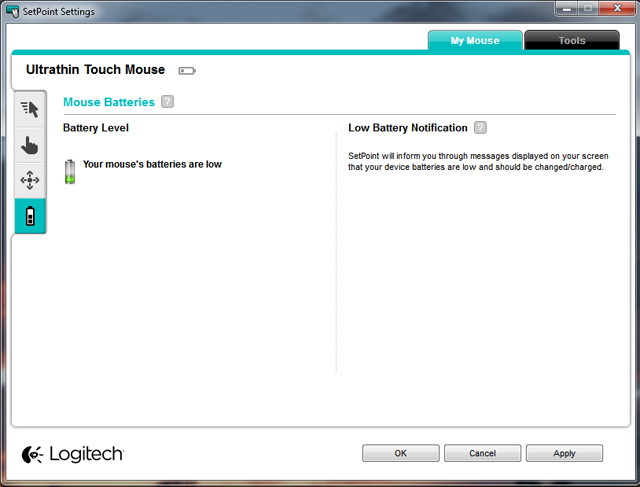This screenshot has height=487, width=640.
Task: Open pointer and scrolling settings sidebar icon
Action: point(30,109)
